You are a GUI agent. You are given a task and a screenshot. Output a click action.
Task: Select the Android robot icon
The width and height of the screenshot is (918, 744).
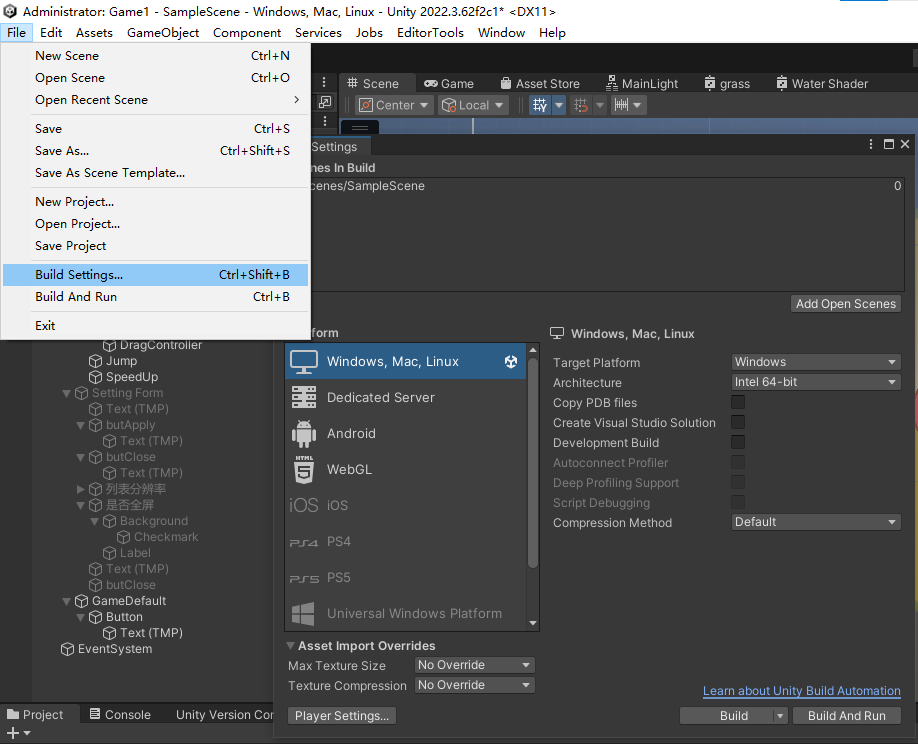pyautogui.click(x=304, y=434)
